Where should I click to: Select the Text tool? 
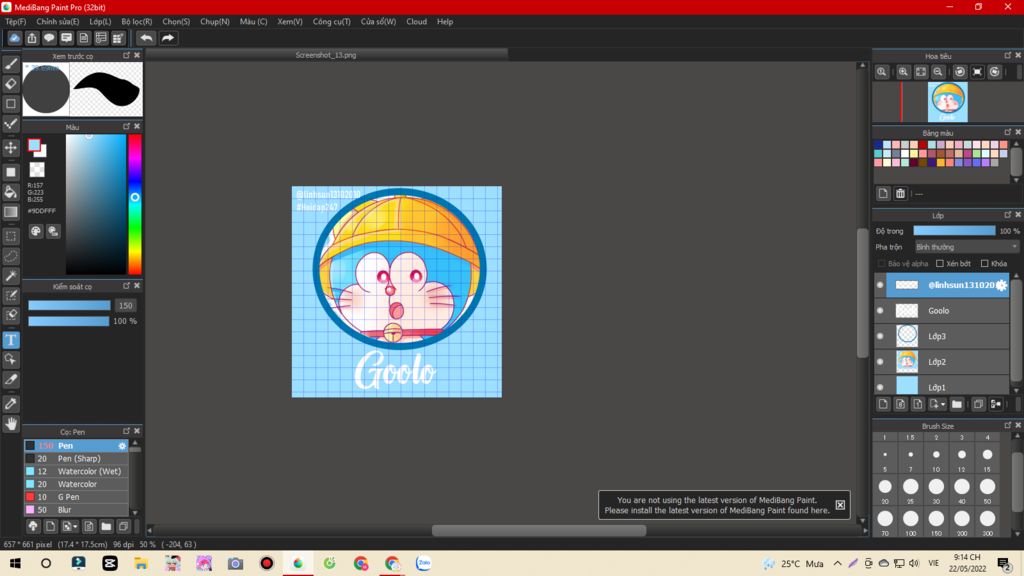pyautogui.click(x=11, y=340)
